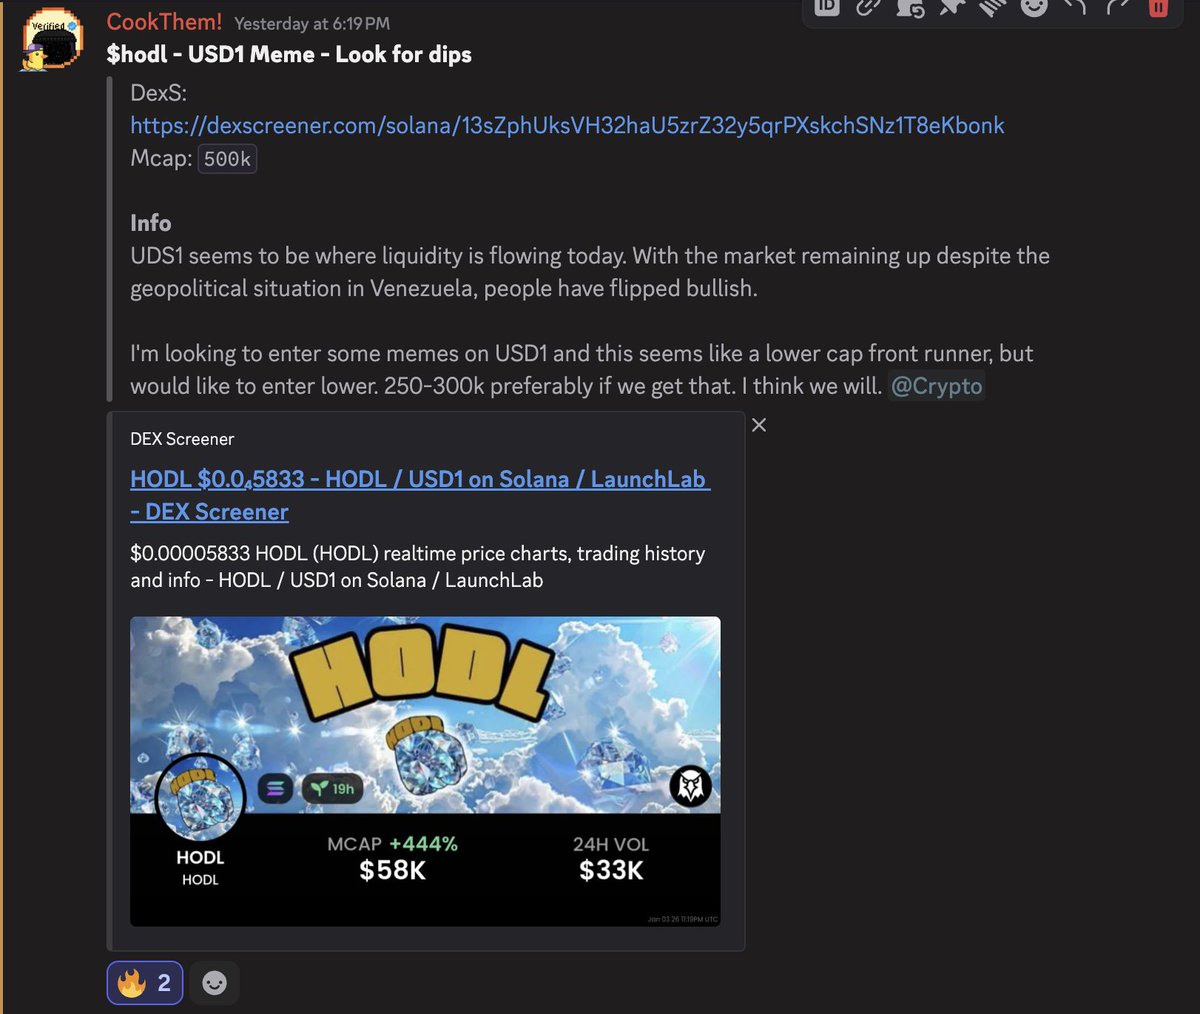Click the round HODL token logo in banner

pyautogui.click(x=200, y=799)
